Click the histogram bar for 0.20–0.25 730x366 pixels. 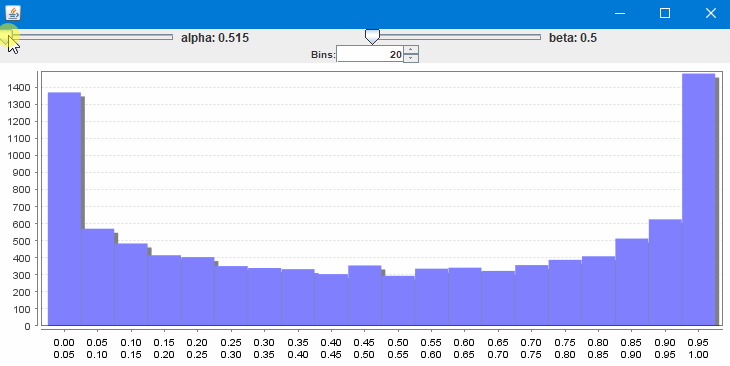tap(198, 291)
